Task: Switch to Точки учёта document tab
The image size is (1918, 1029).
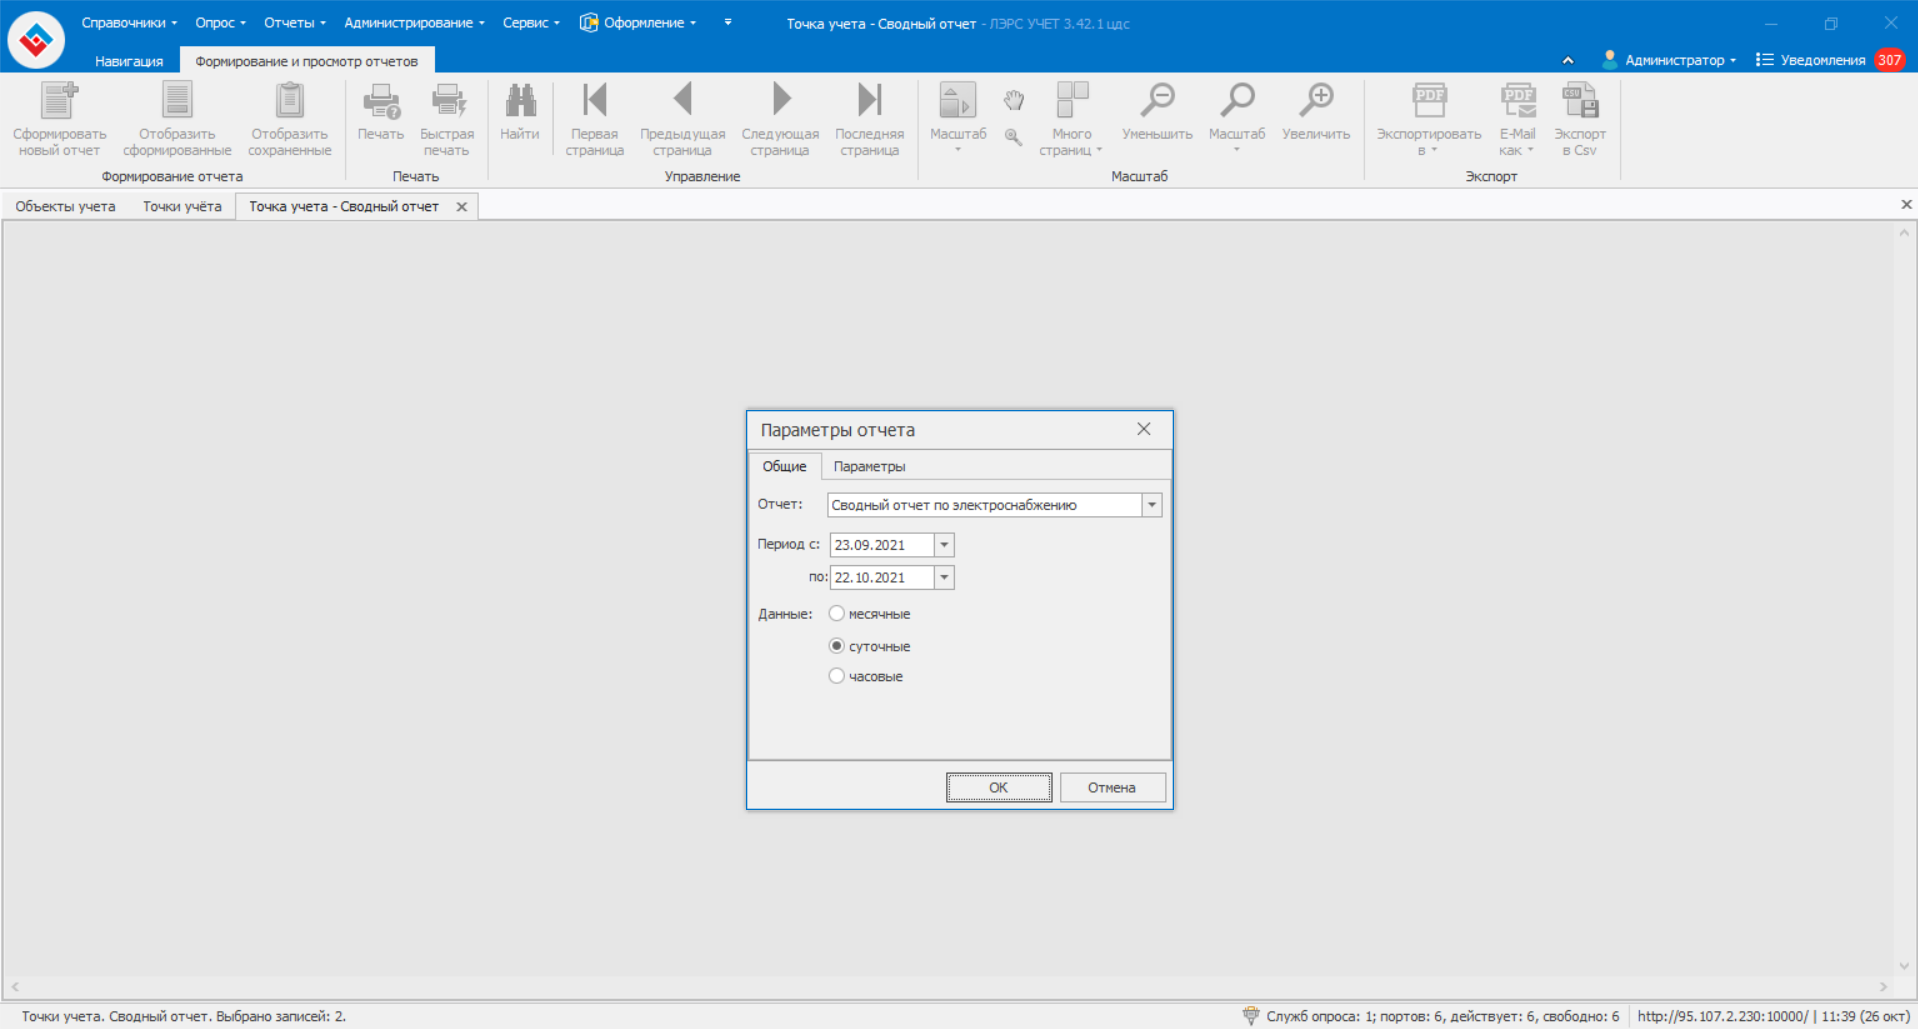Action: (182, 206)
